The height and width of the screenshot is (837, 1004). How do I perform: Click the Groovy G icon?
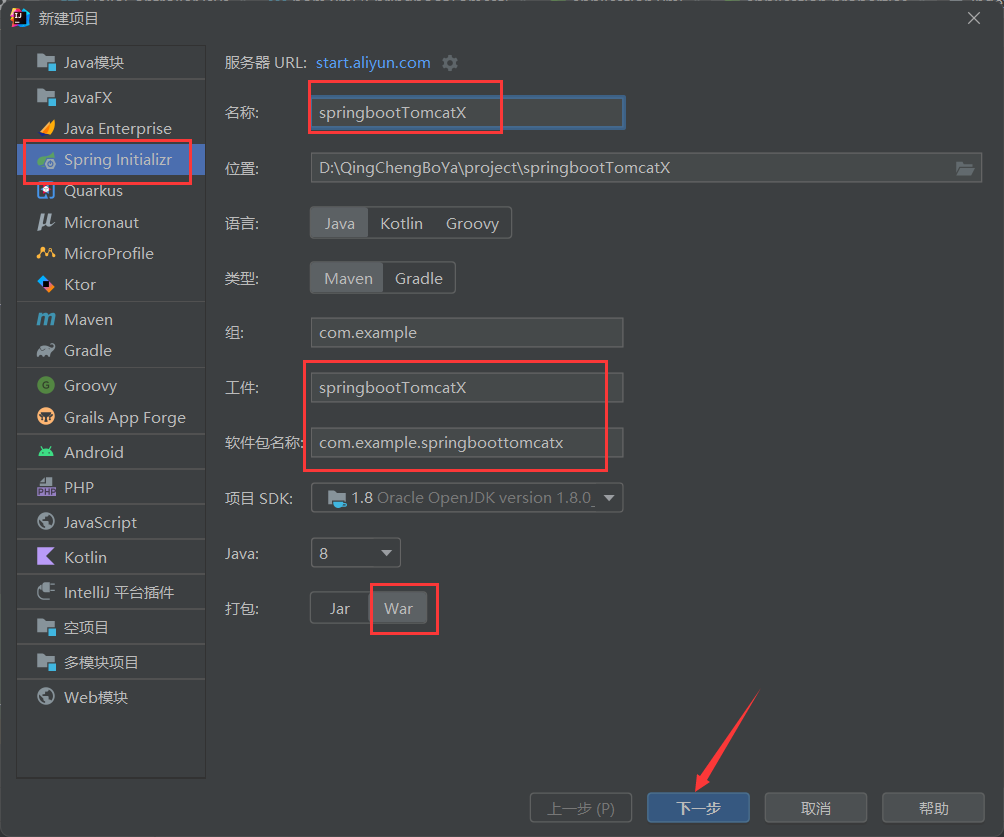[x=46, y=385]
